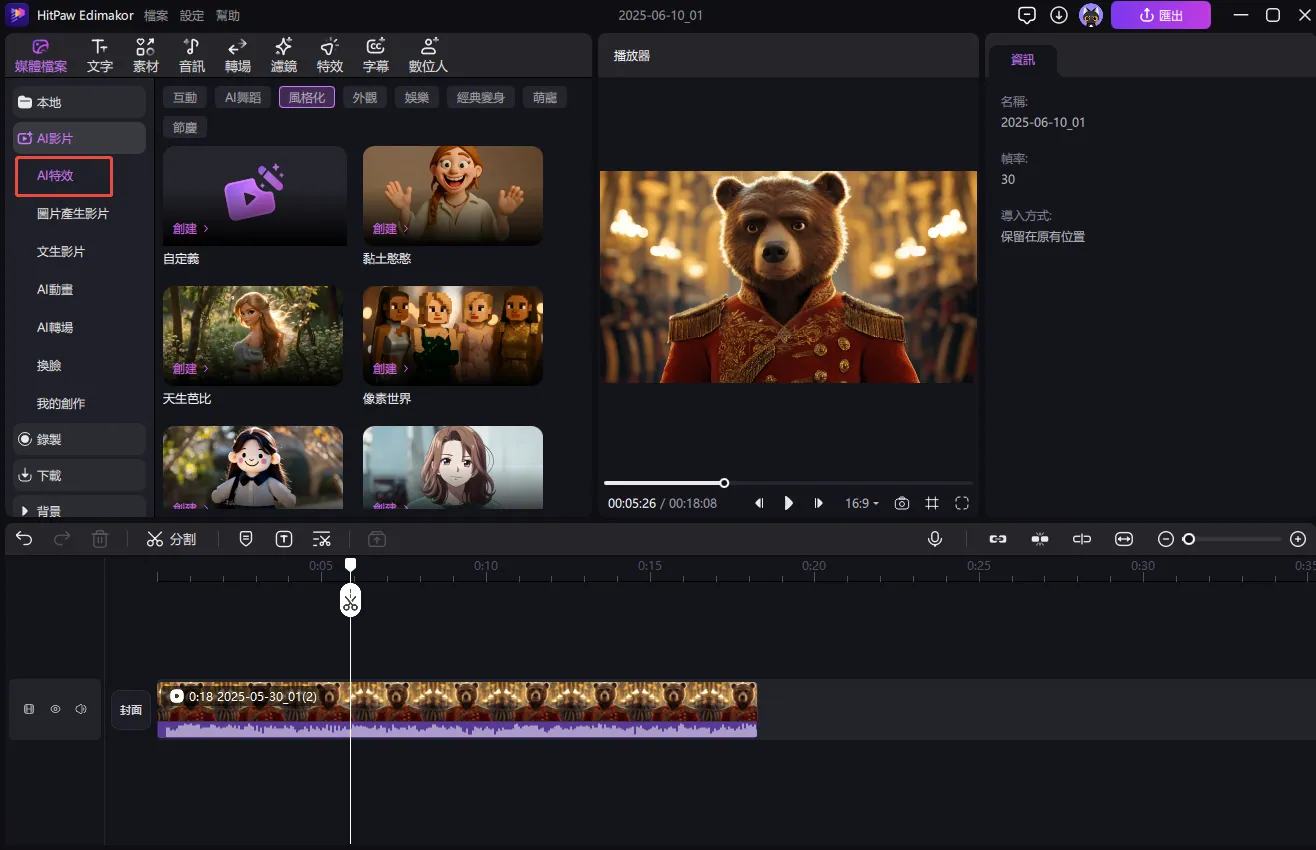
Task: Open the user avatar profile
Action: pyautogui.click(x=1091, y=15)
